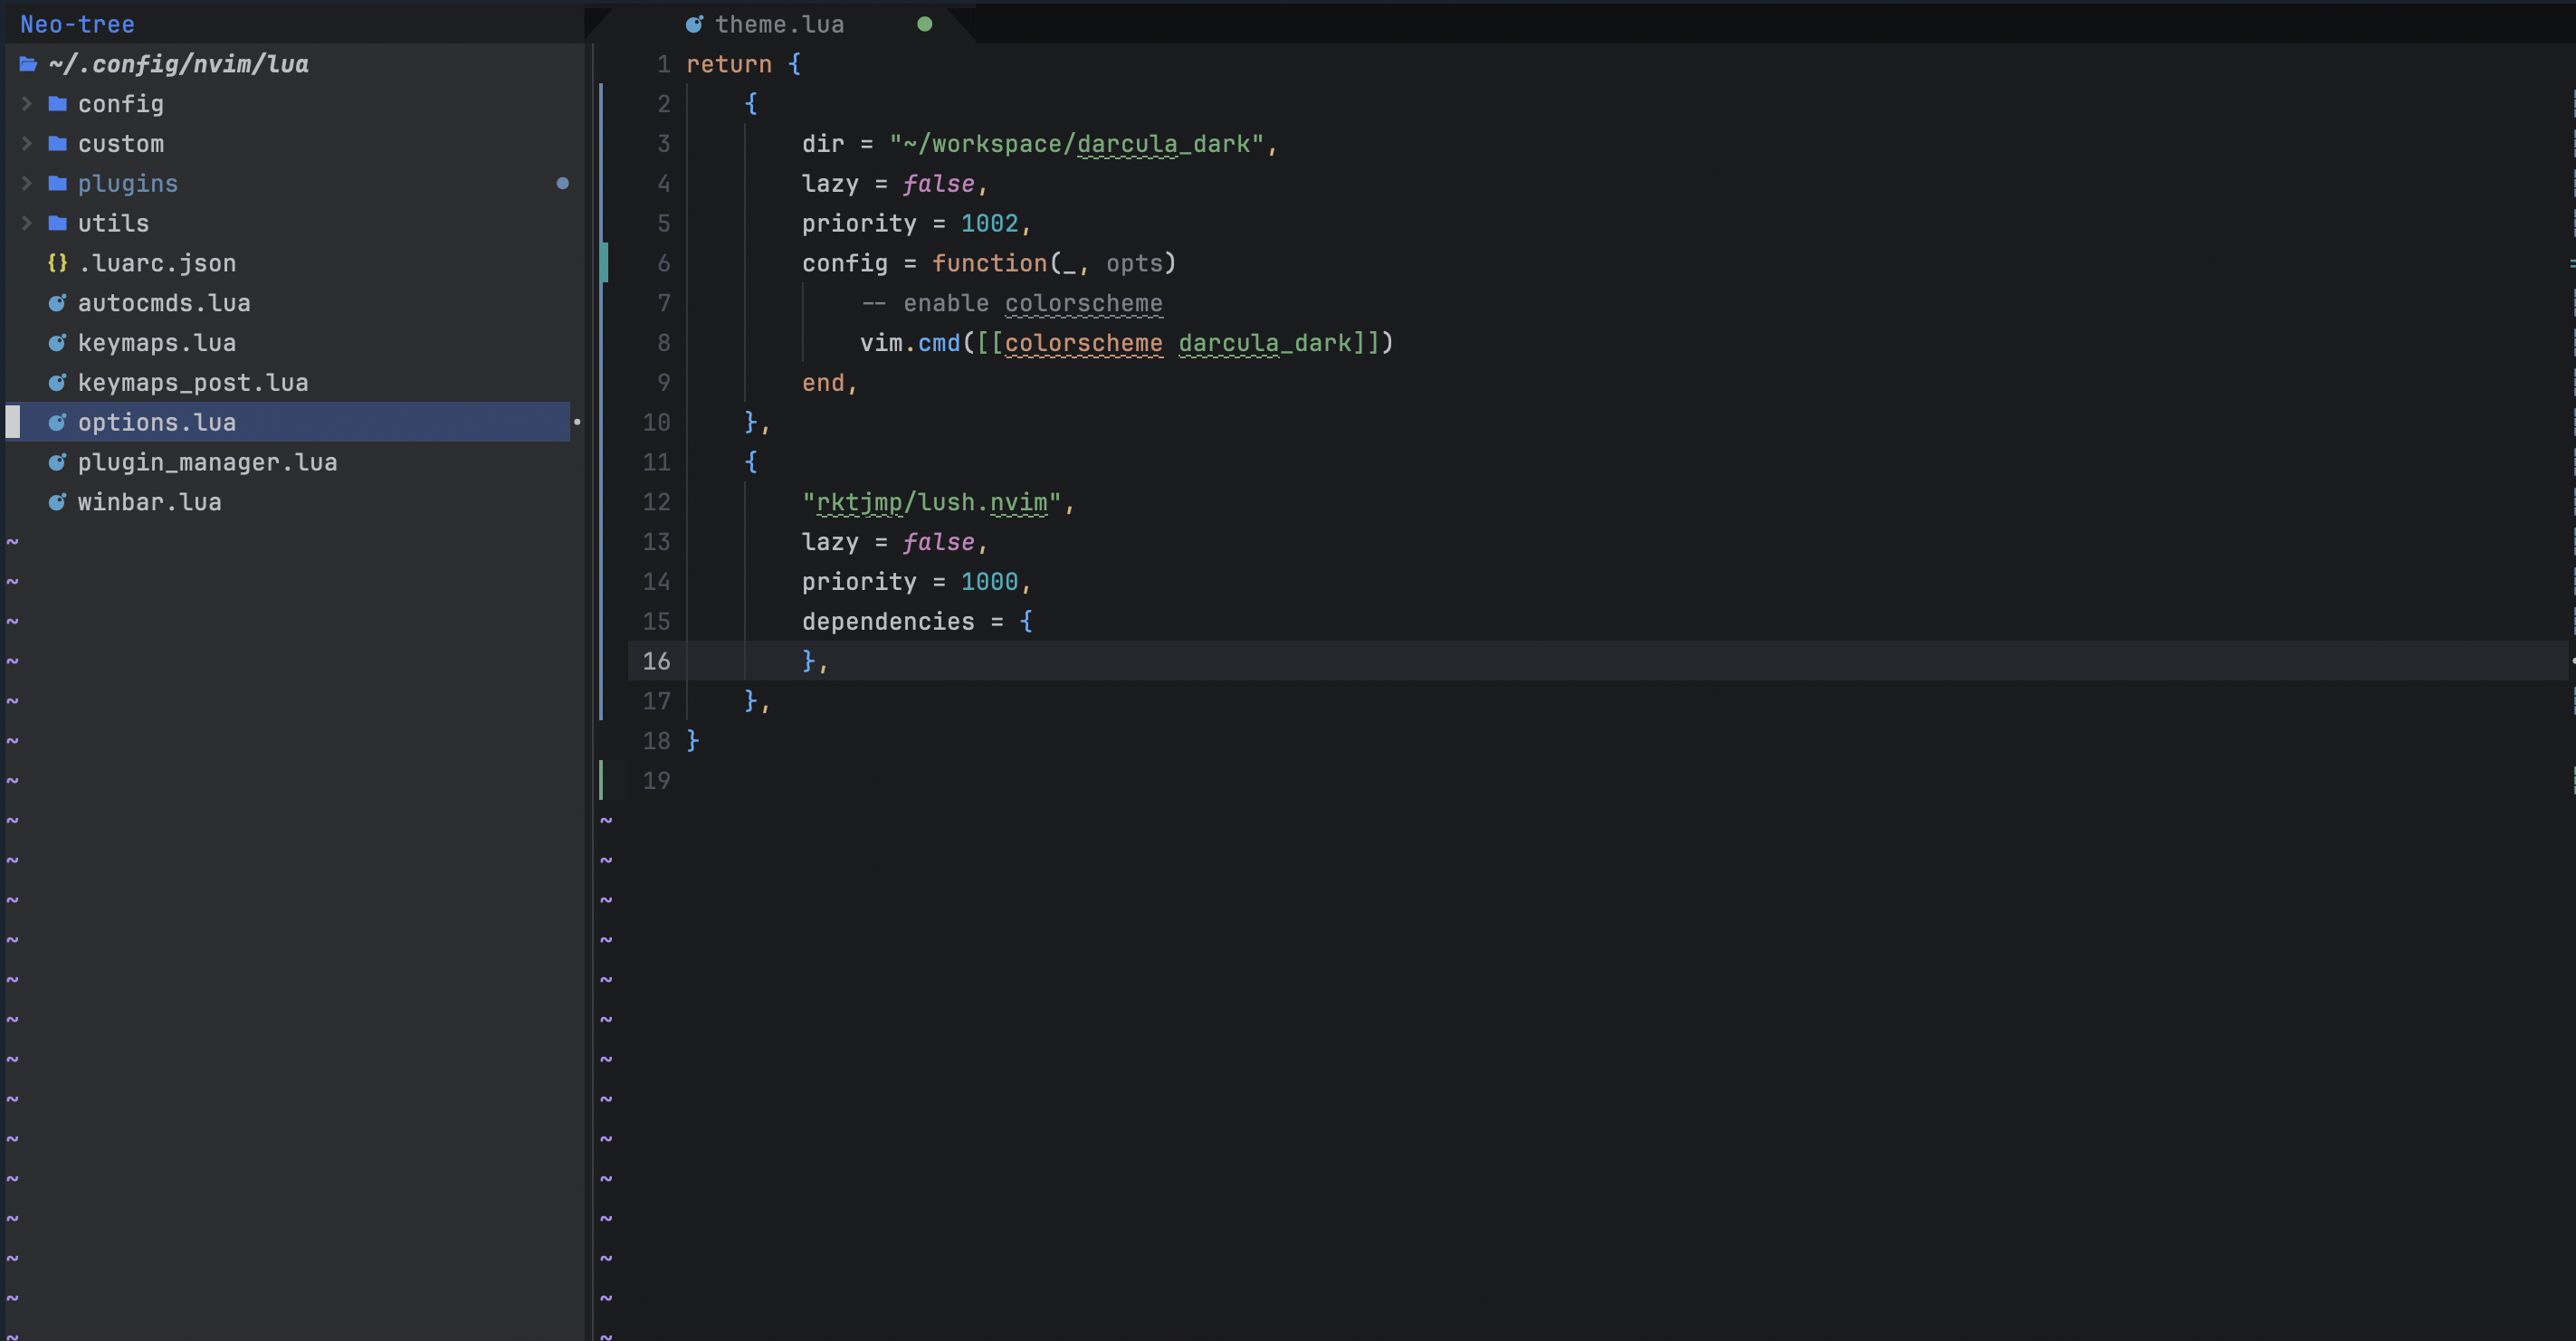Click modified indicator dot on plugins folder
Image resolution: width=2576 pixels, height=1341 pixels.
click(562, 183)
